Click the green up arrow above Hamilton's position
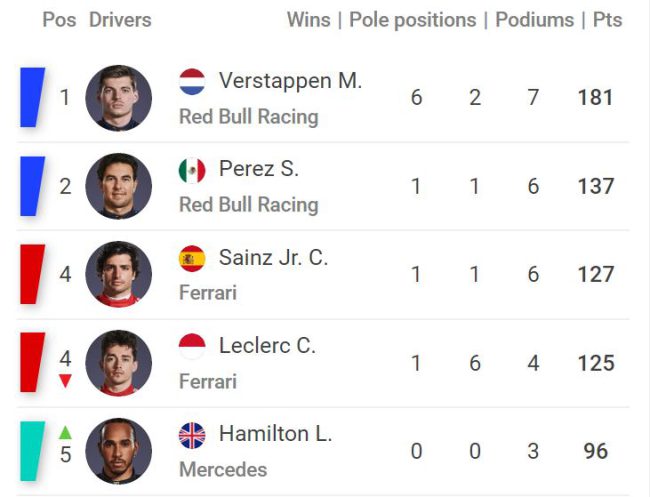The width and height of the screenshot is (650, 497). [x=65, y=433]
